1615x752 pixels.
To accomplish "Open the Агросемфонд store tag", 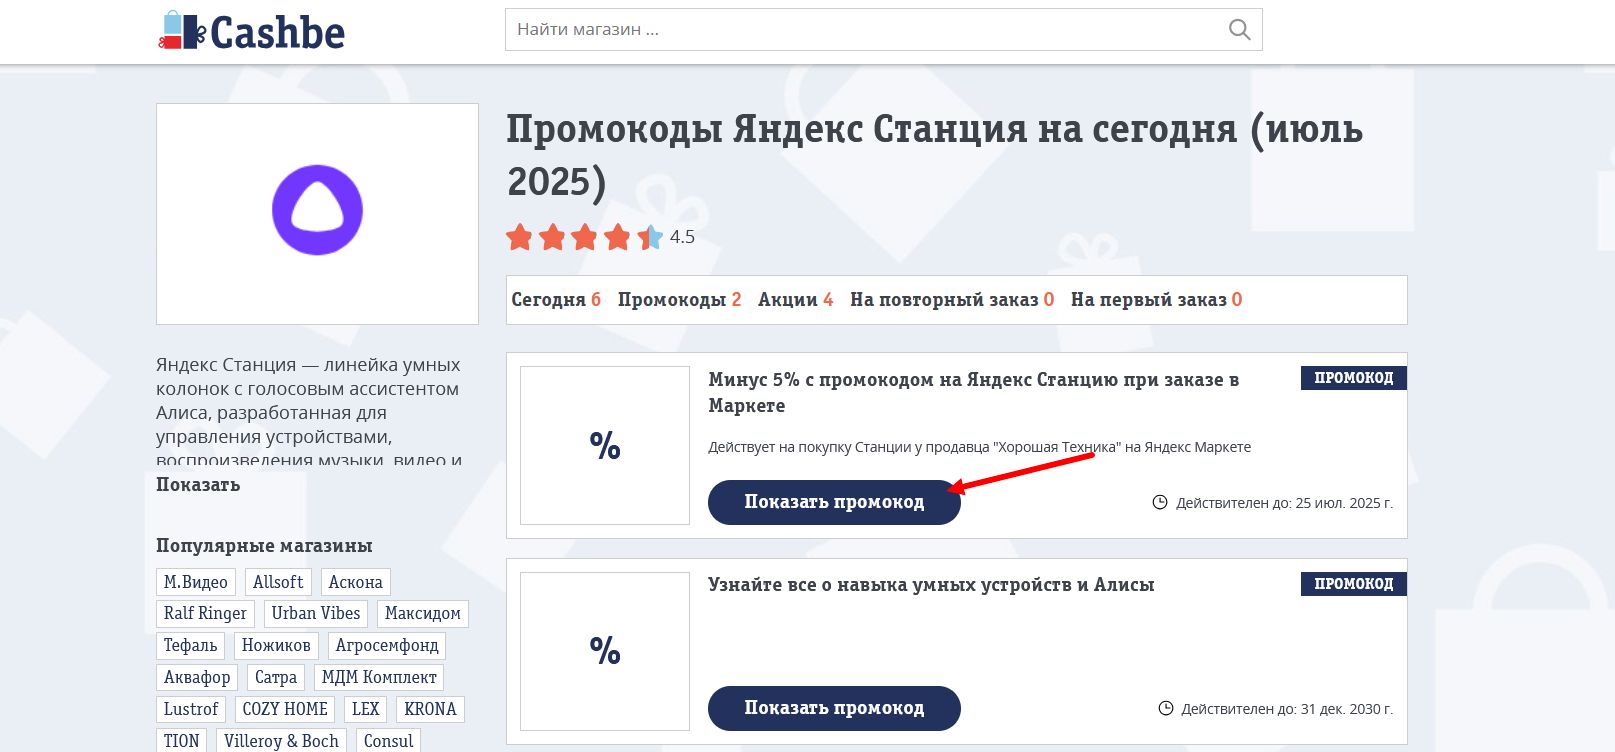I will 387,646.
